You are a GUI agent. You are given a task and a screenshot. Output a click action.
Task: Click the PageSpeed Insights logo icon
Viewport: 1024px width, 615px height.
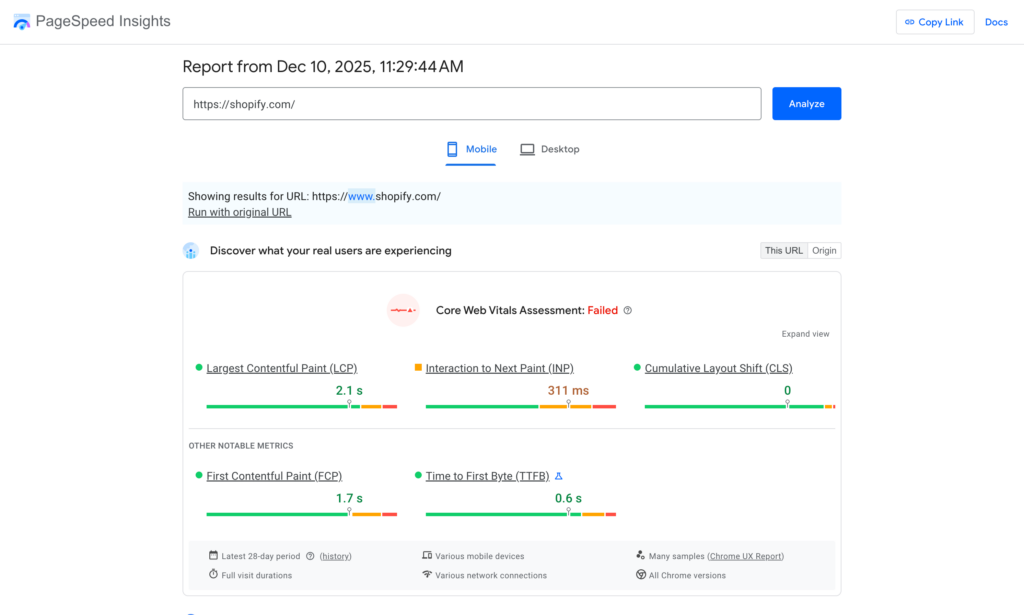22,22
